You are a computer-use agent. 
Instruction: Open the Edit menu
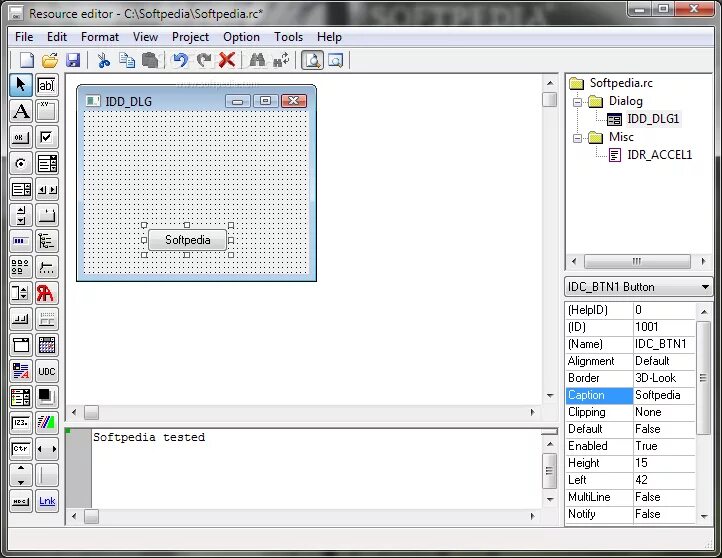(57, 37)
